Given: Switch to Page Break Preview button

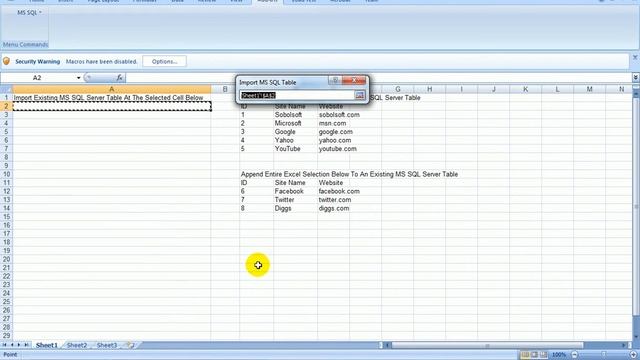Looking at the screenshot, I should (x=543, y=354).
